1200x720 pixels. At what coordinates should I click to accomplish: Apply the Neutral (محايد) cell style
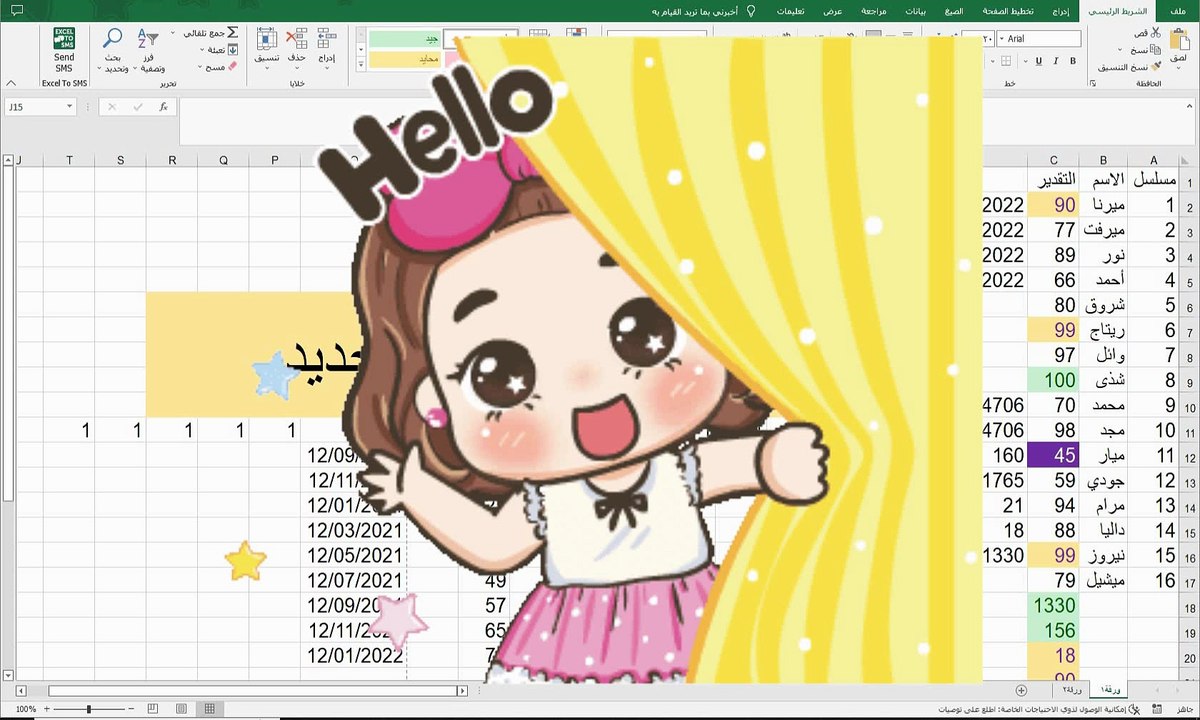coord(404,59)
